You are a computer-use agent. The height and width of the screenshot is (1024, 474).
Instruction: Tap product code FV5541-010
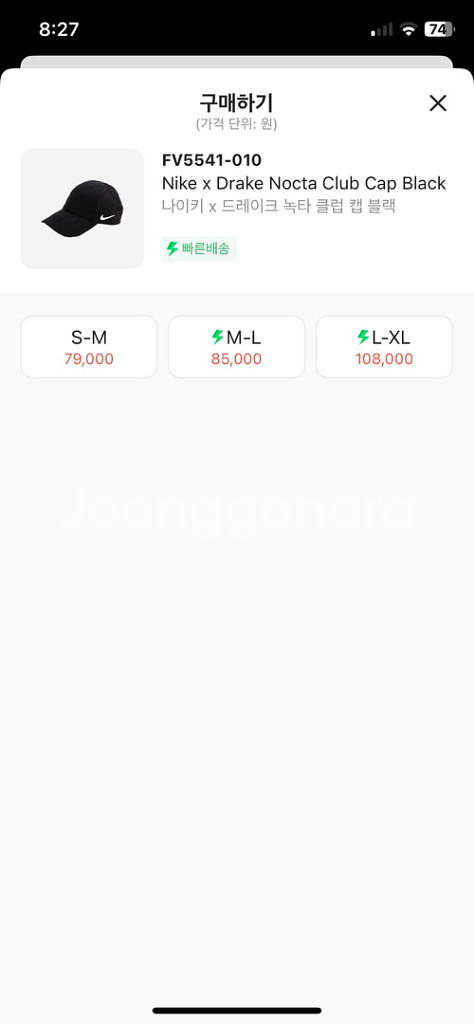(x=212, y=160)
